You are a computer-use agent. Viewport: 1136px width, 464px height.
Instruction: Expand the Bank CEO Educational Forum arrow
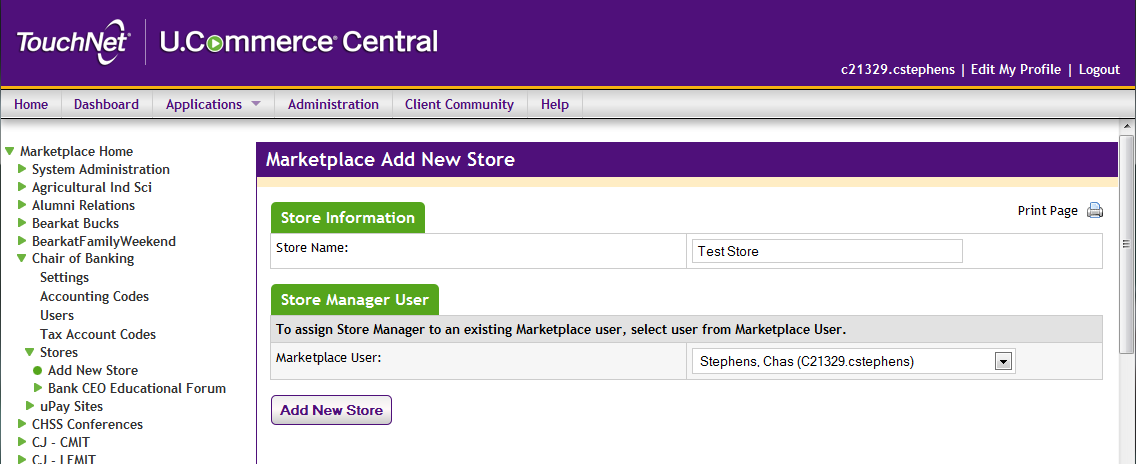[38, 388]
